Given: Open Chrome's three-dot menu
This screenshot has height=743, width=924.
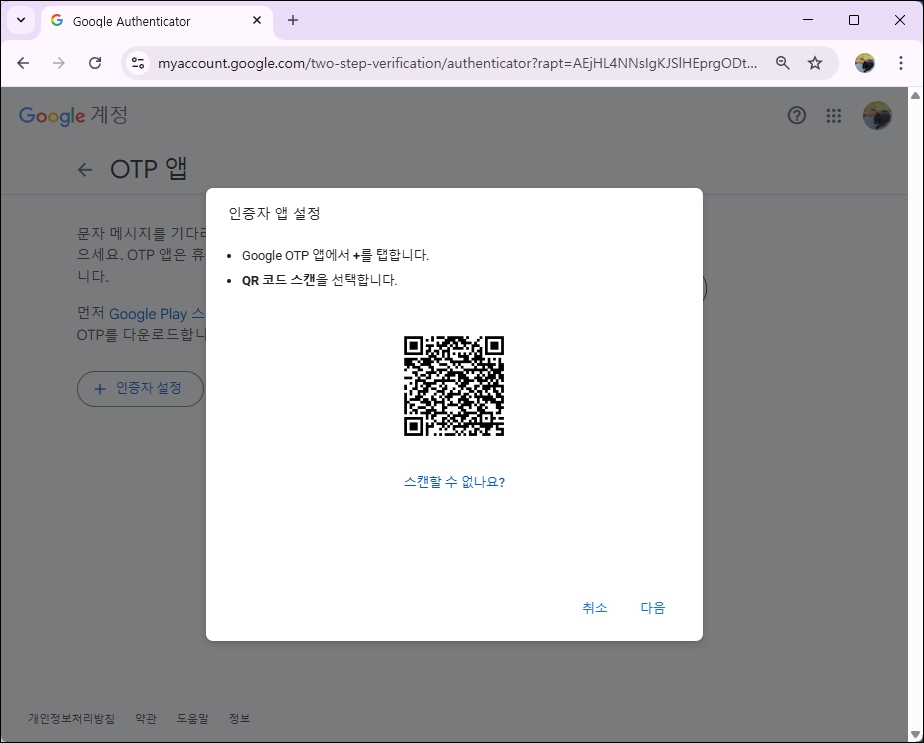Looking at the screenshot, I should tap(903, 62).
